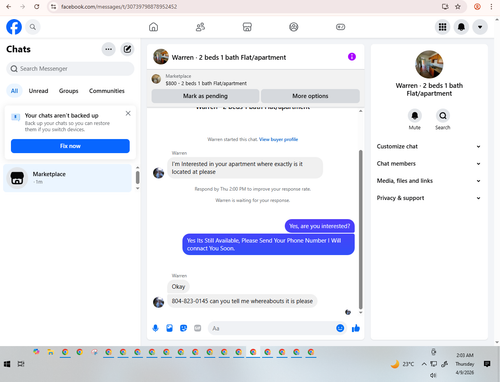Click the Aa message input field
Viewport: 500px width, 382px height.
272,328
